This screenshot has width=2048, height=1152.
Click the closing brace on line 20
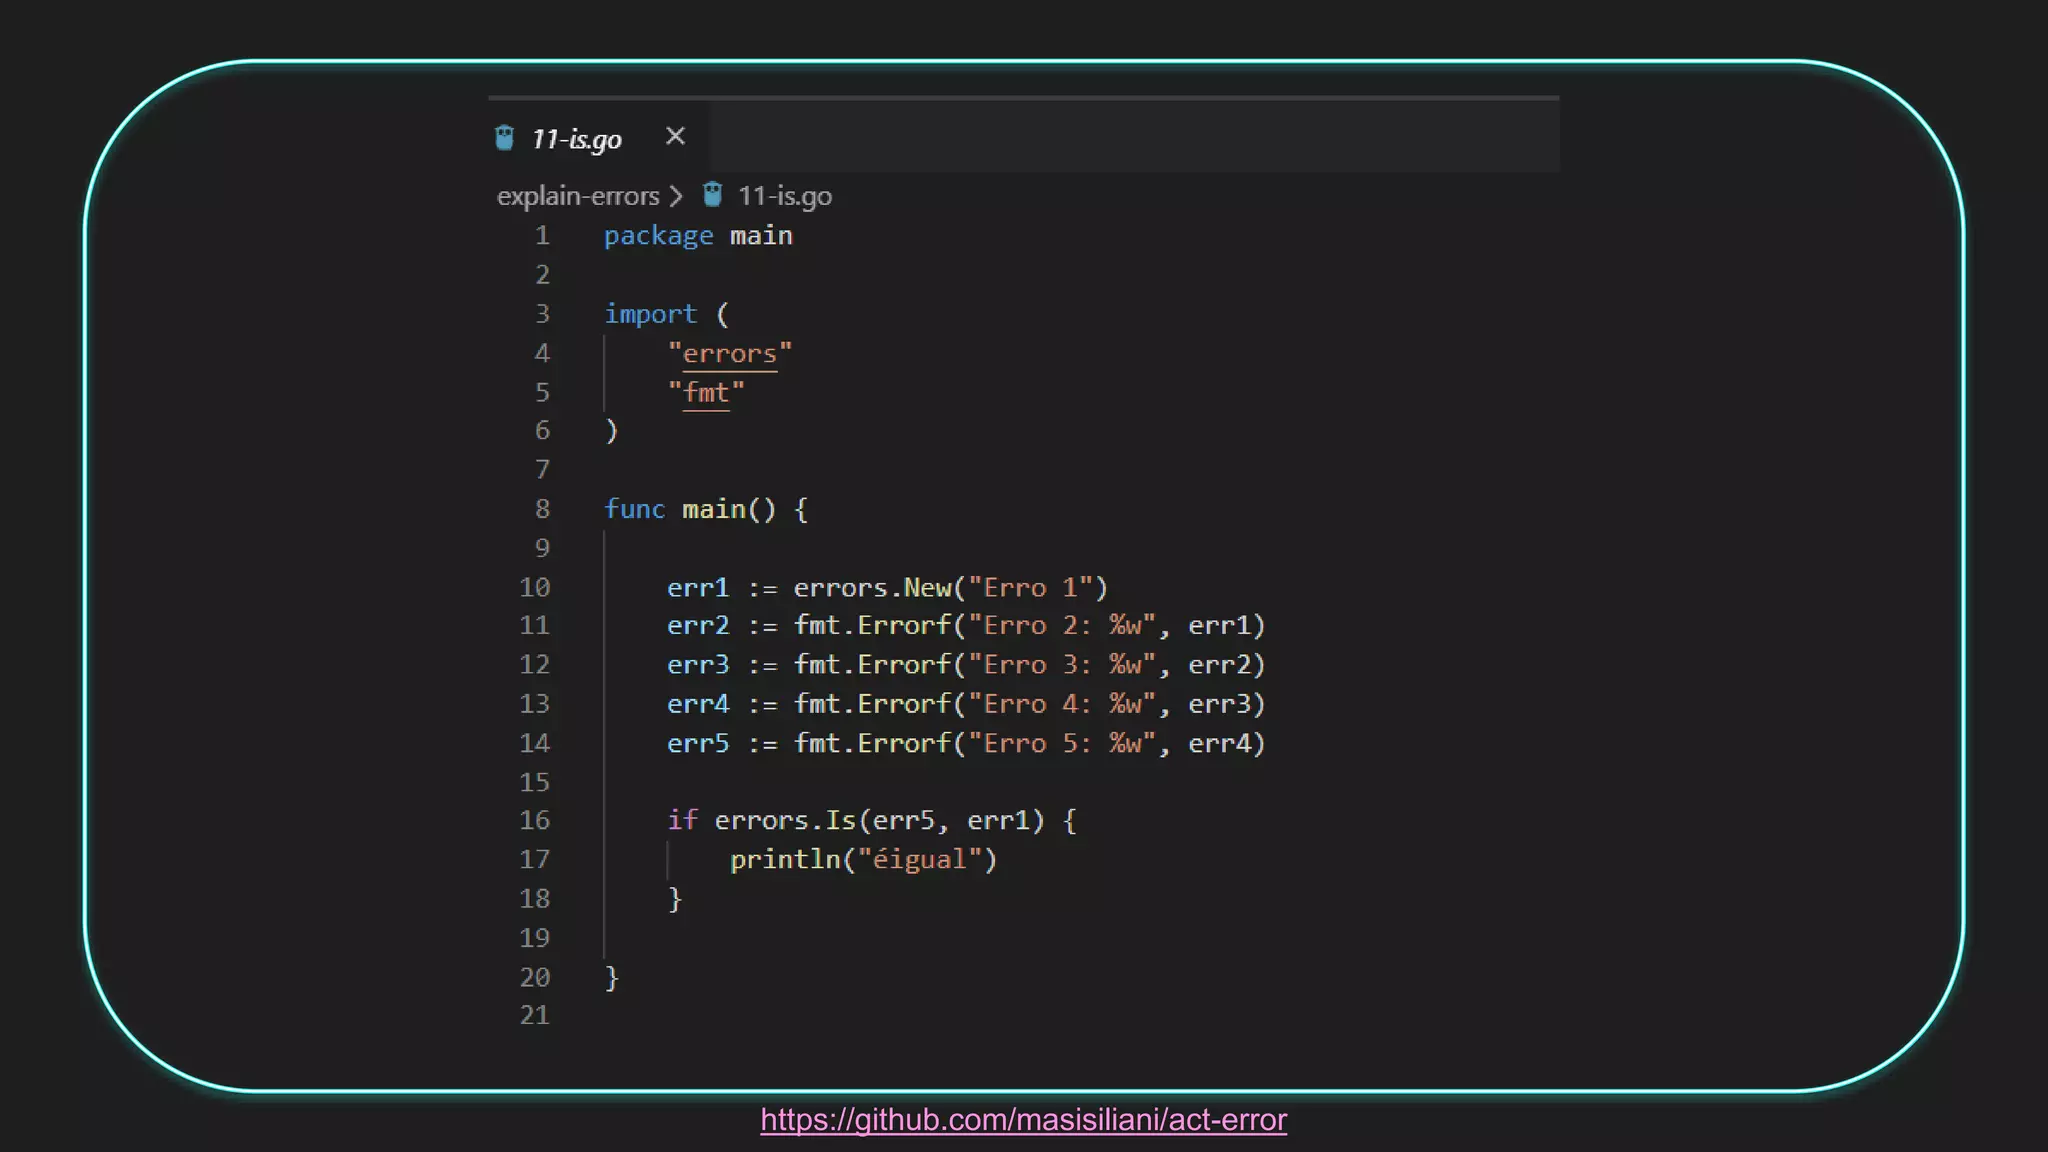(x=612, y=978)
